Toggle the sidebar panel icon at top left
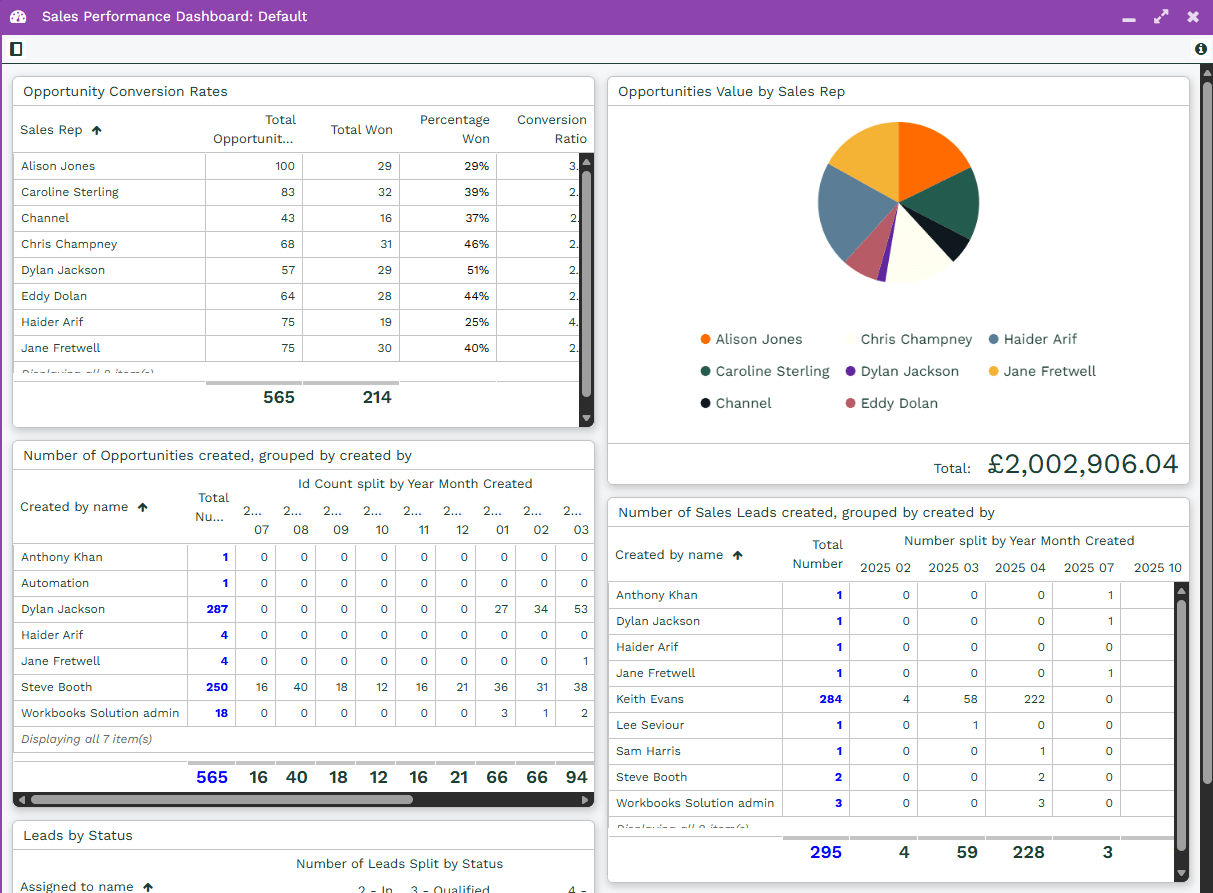The width and height of the screenshot is (1213, 893). point(16,49)
